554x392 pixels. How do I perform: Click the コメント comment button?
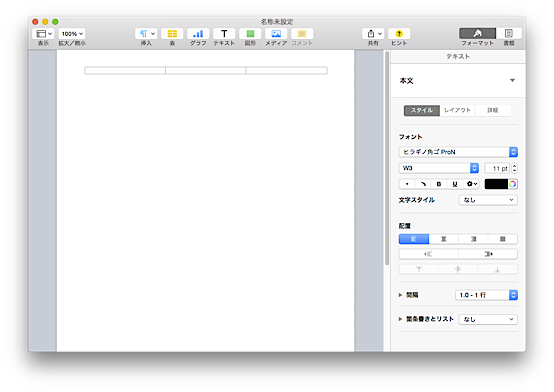coord(302,34)
